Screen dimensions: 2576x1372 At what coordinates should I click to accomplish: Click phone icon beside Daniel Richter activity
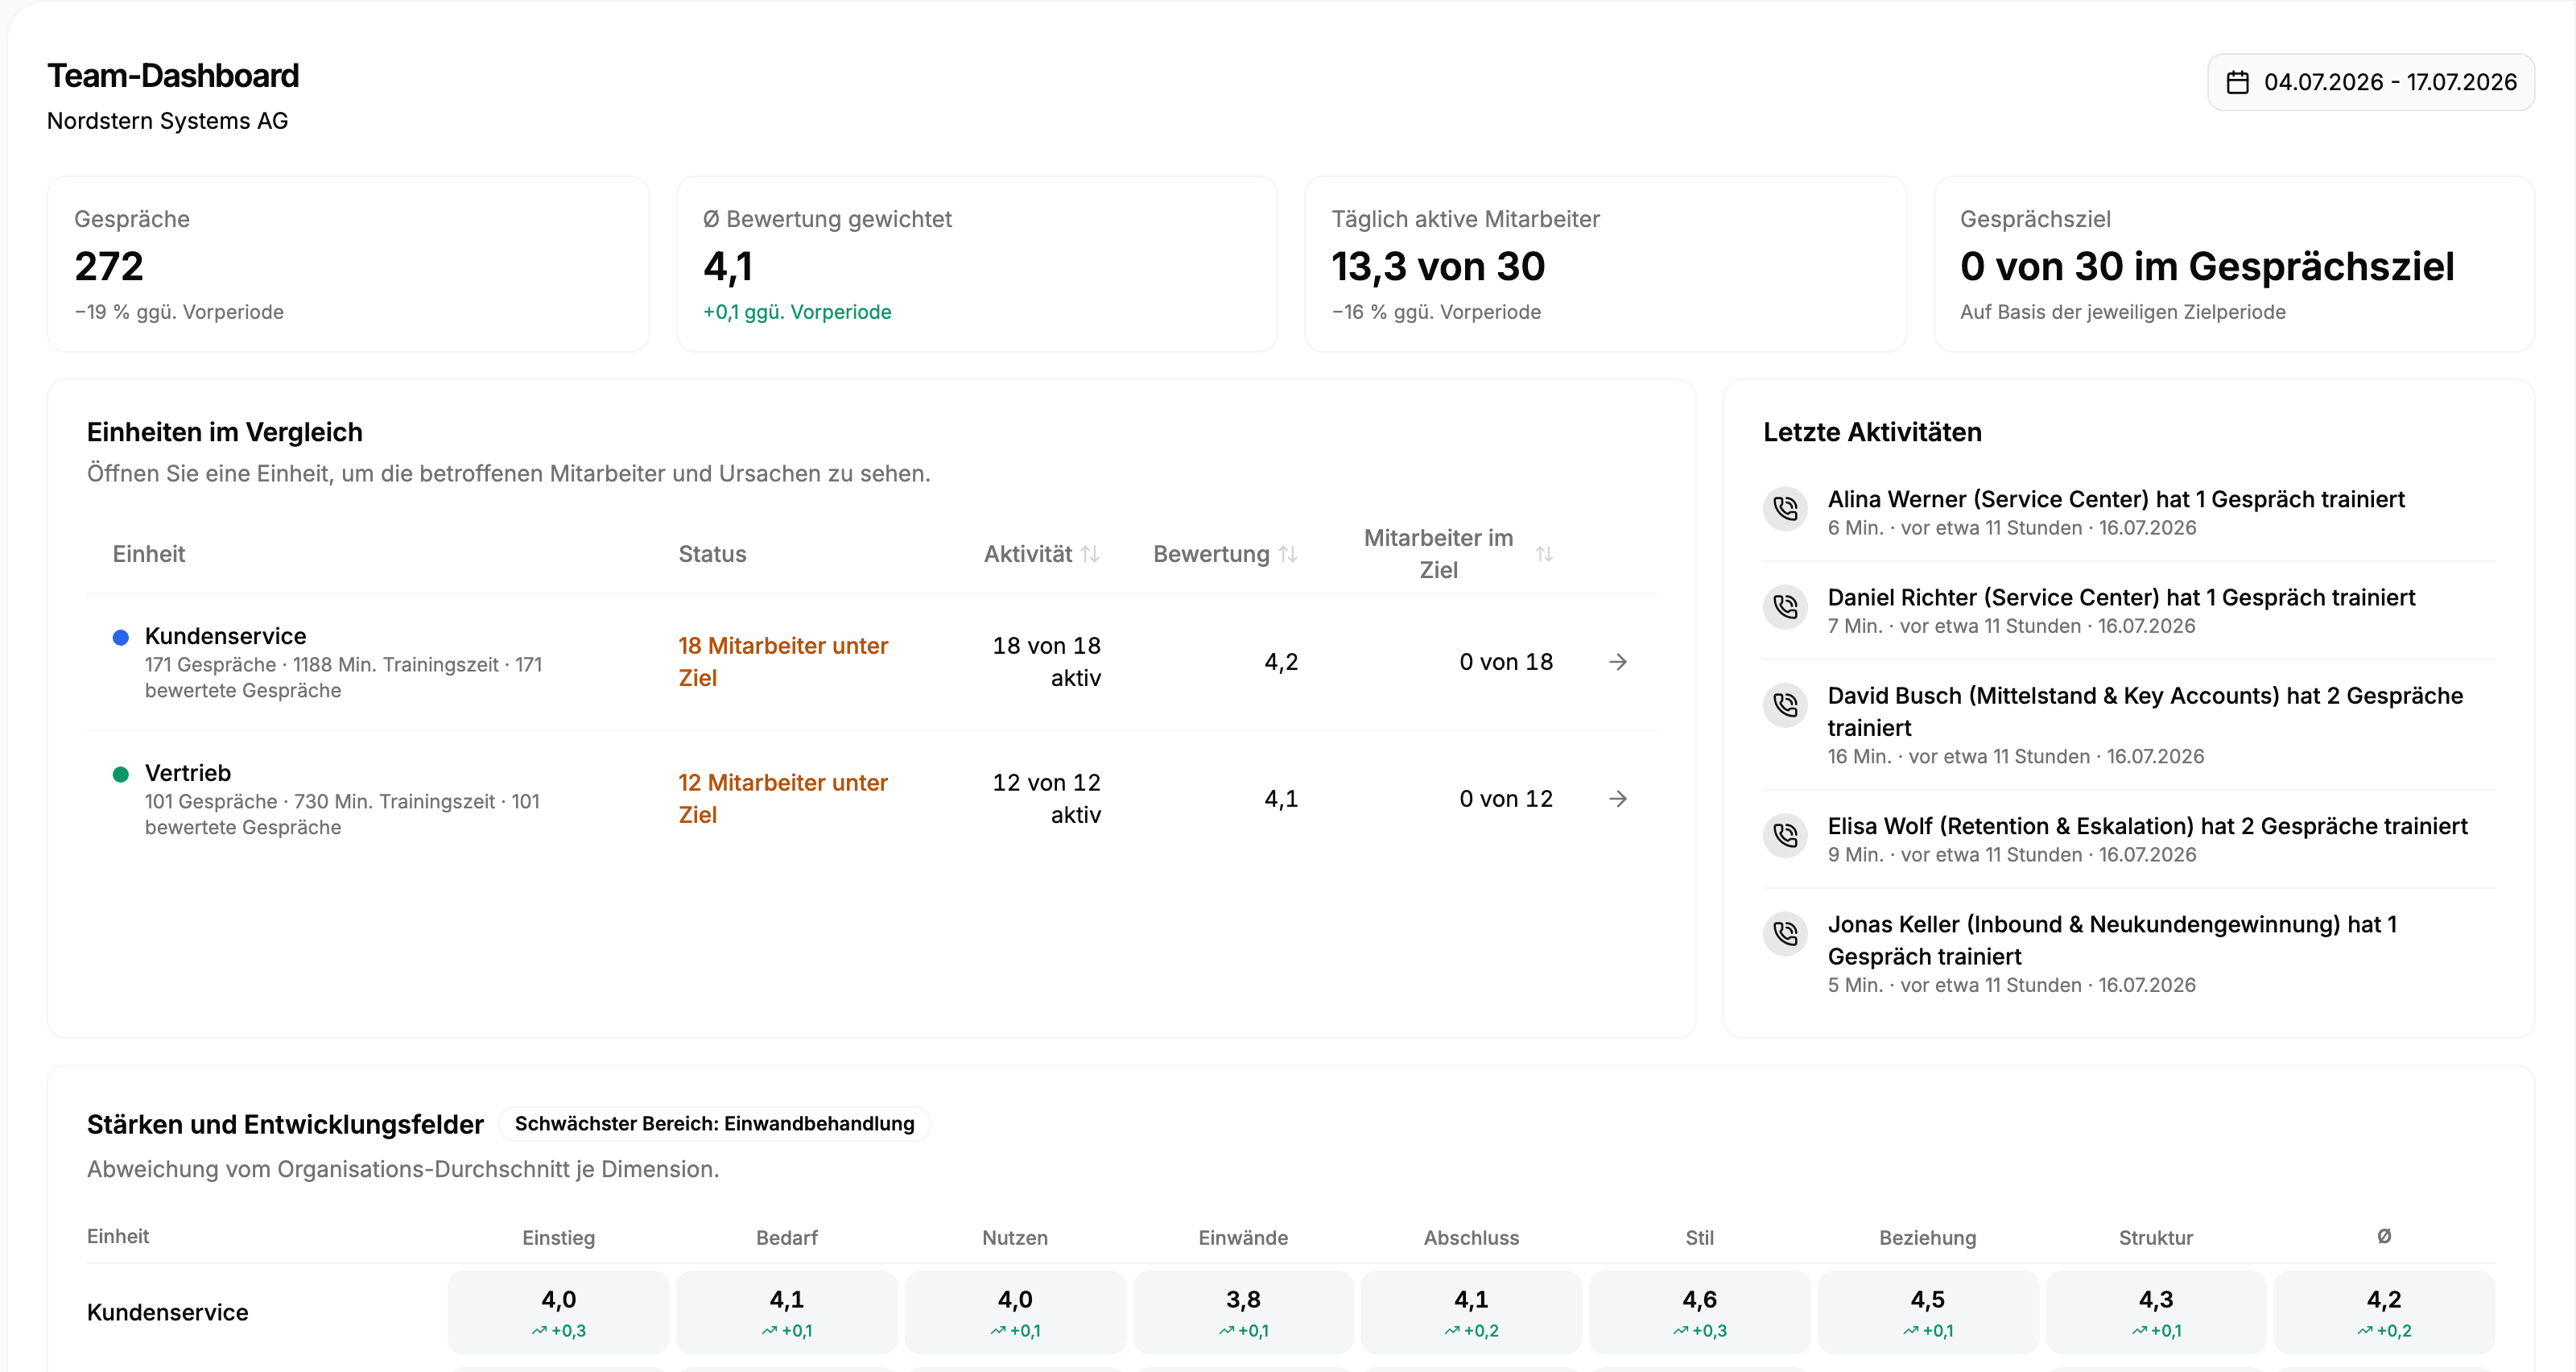pos(1785,607)
